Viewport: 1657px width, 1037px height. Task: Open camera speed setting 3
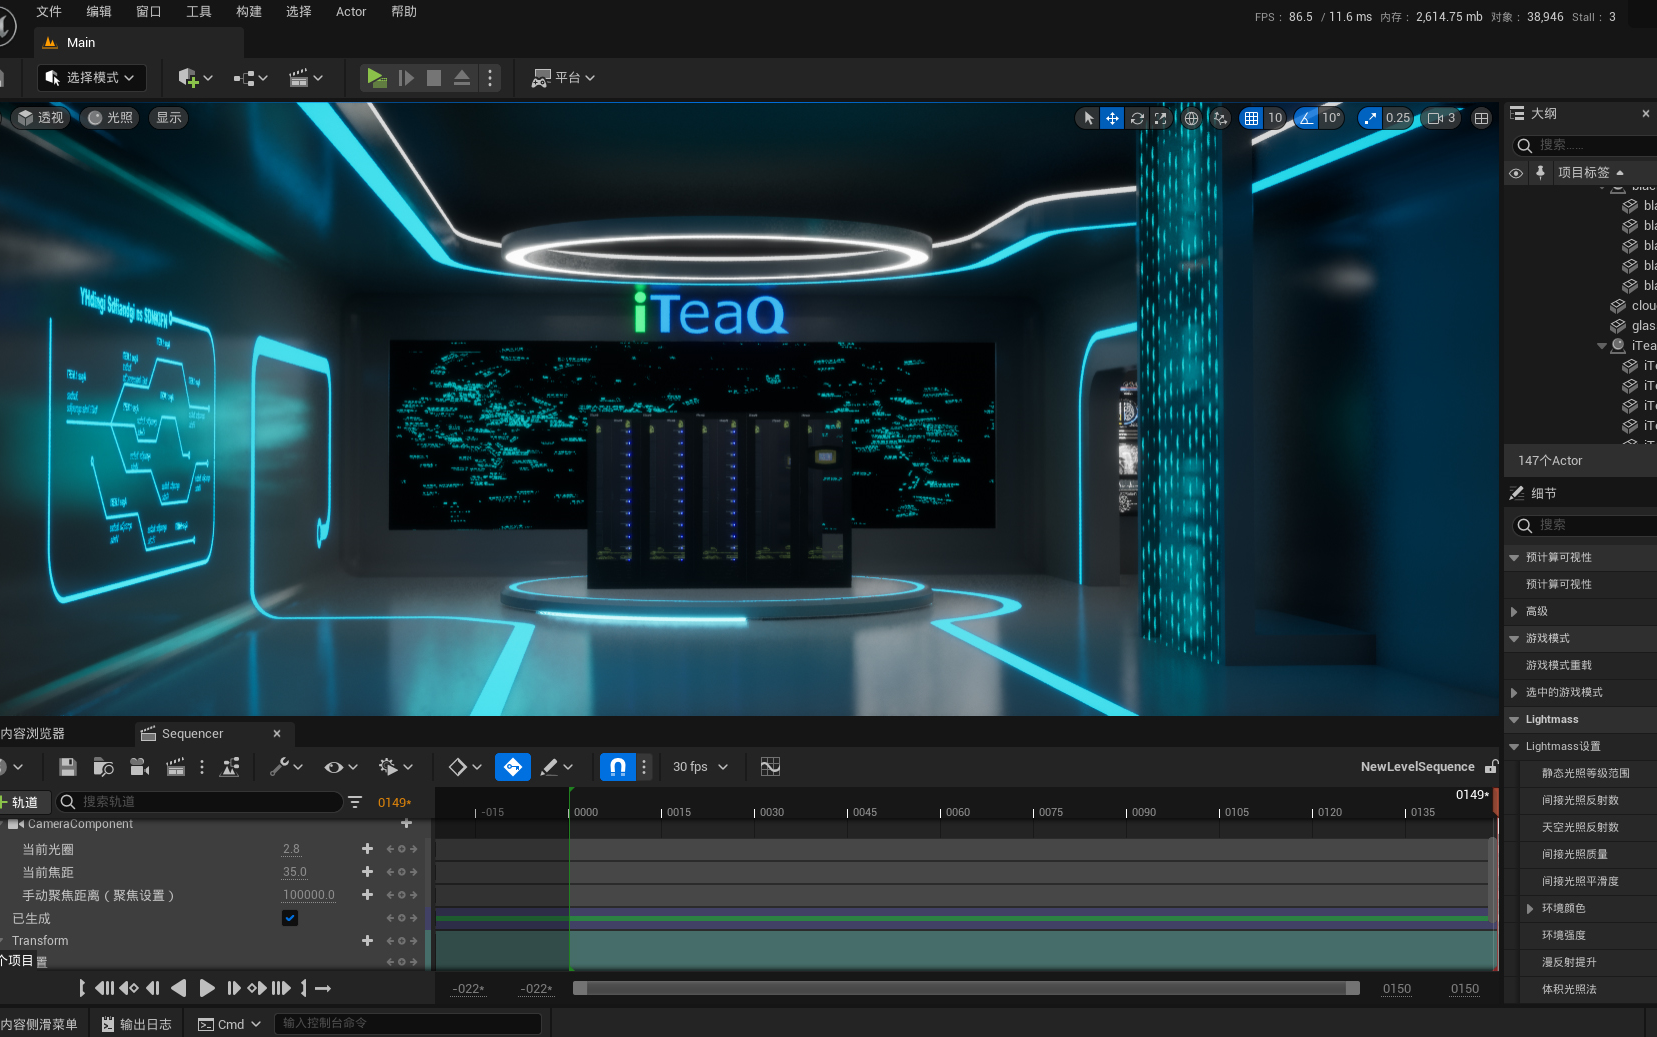click(1441, 118)
